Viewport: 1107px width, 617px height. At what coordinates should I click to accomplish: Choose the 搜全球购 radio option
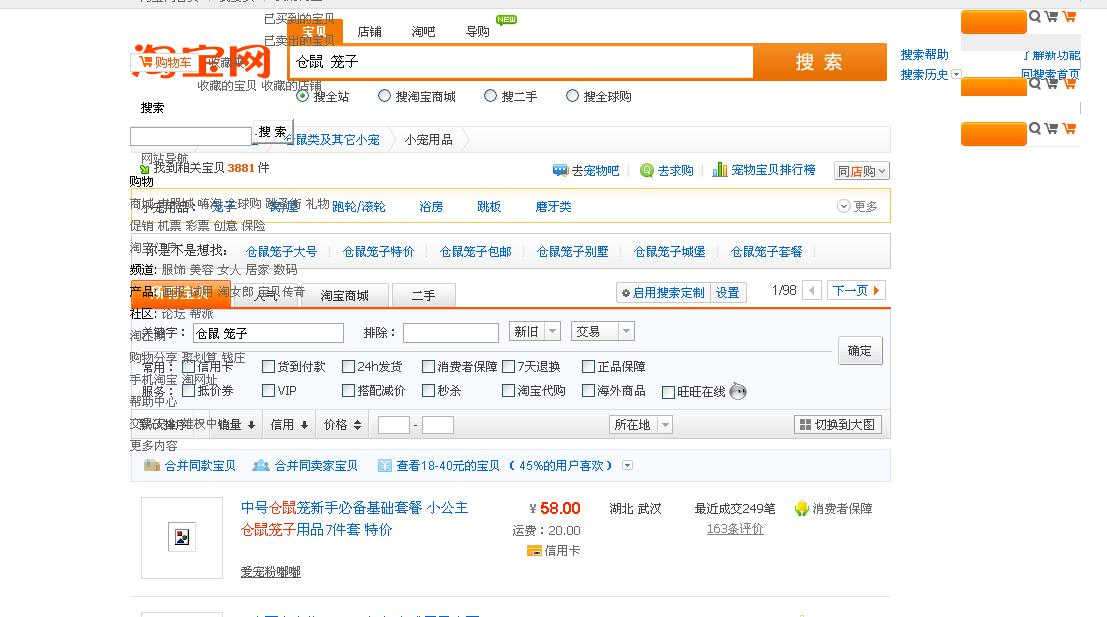[x=572, y=96]
